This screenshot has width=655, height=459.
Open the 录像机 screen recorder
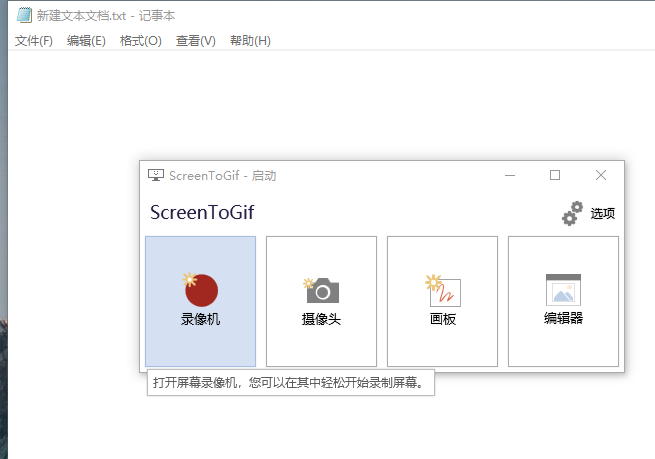coord(201,301)
